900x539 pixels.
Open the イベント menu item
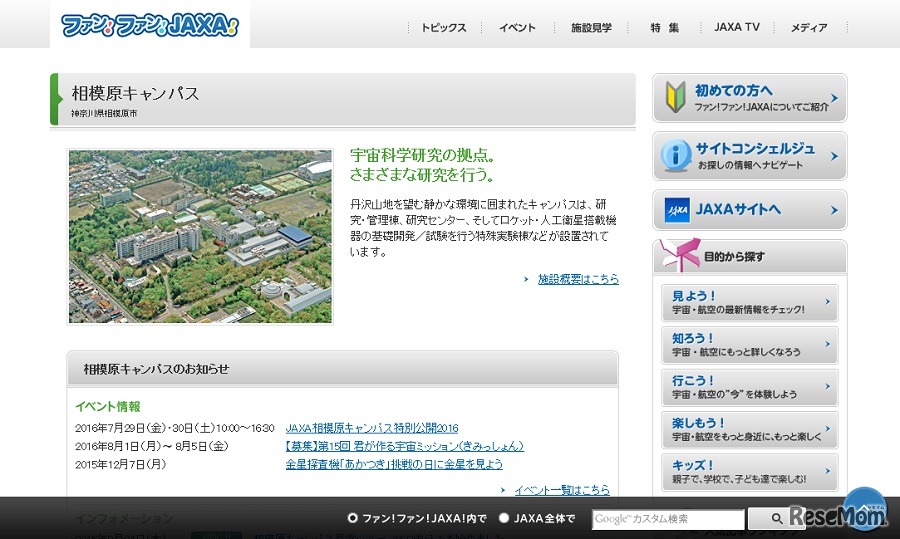click(517, 28)
